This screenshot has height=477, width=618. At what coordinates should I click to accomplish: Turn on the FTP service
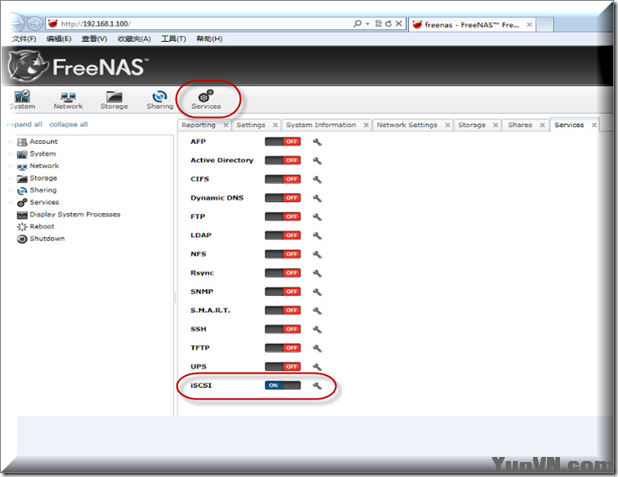(x=283, y=216)
